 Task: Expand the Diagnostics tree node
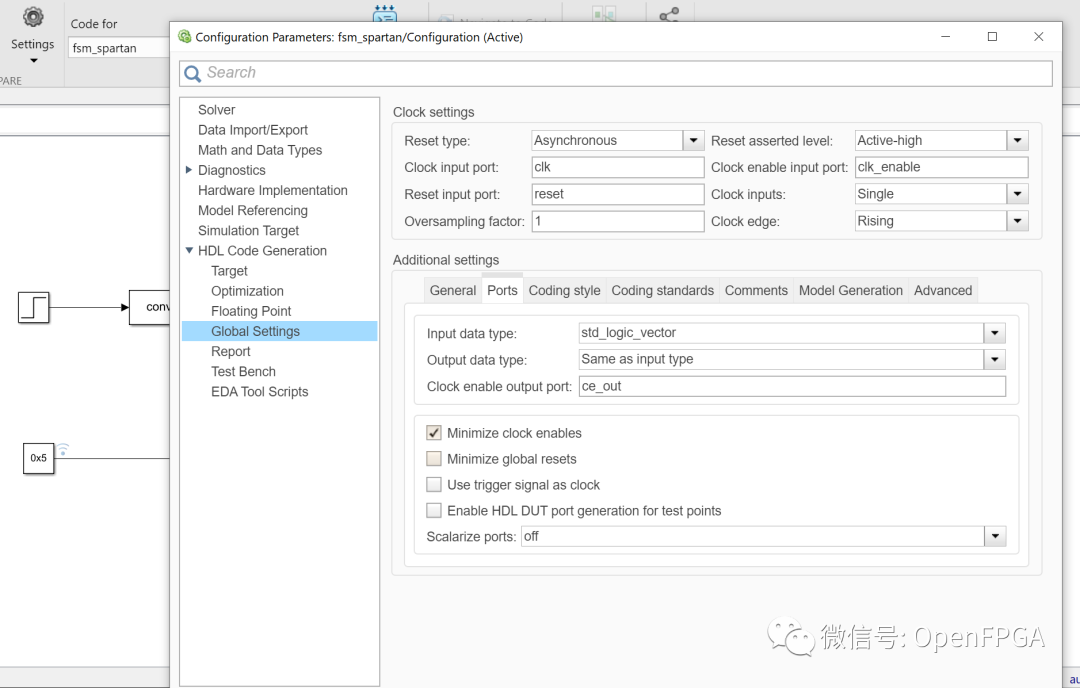click(189, 170)
